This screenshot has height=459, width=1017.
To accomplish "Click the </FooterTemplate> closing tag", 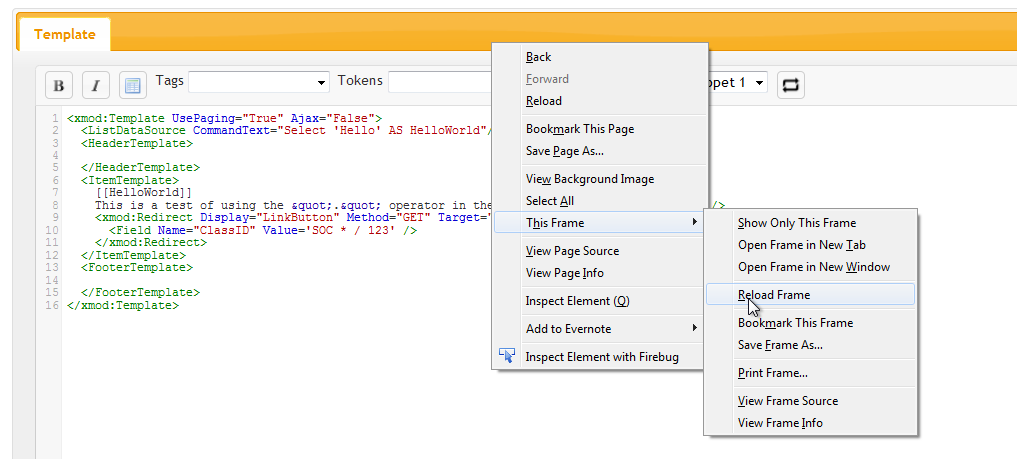I will 140,292.
